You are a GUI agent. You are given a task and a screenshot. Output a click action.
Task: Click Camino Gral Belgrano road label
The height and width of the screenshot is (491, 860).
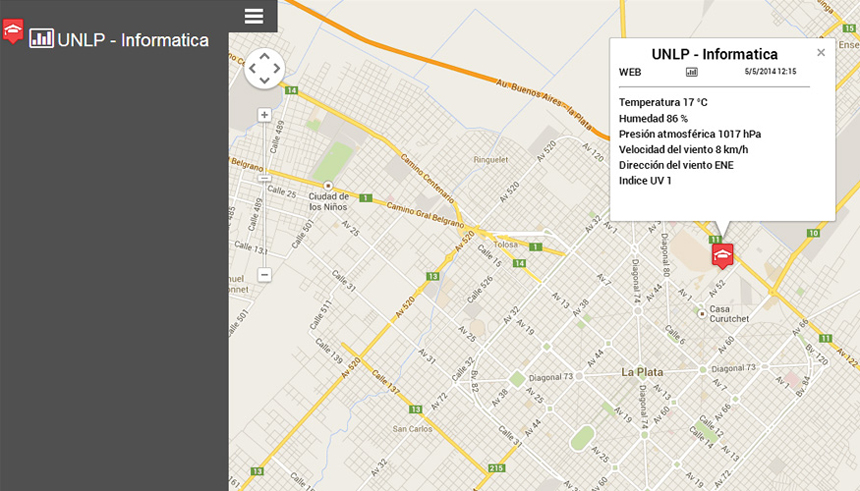pyautogui.click(x=425, y=214)
